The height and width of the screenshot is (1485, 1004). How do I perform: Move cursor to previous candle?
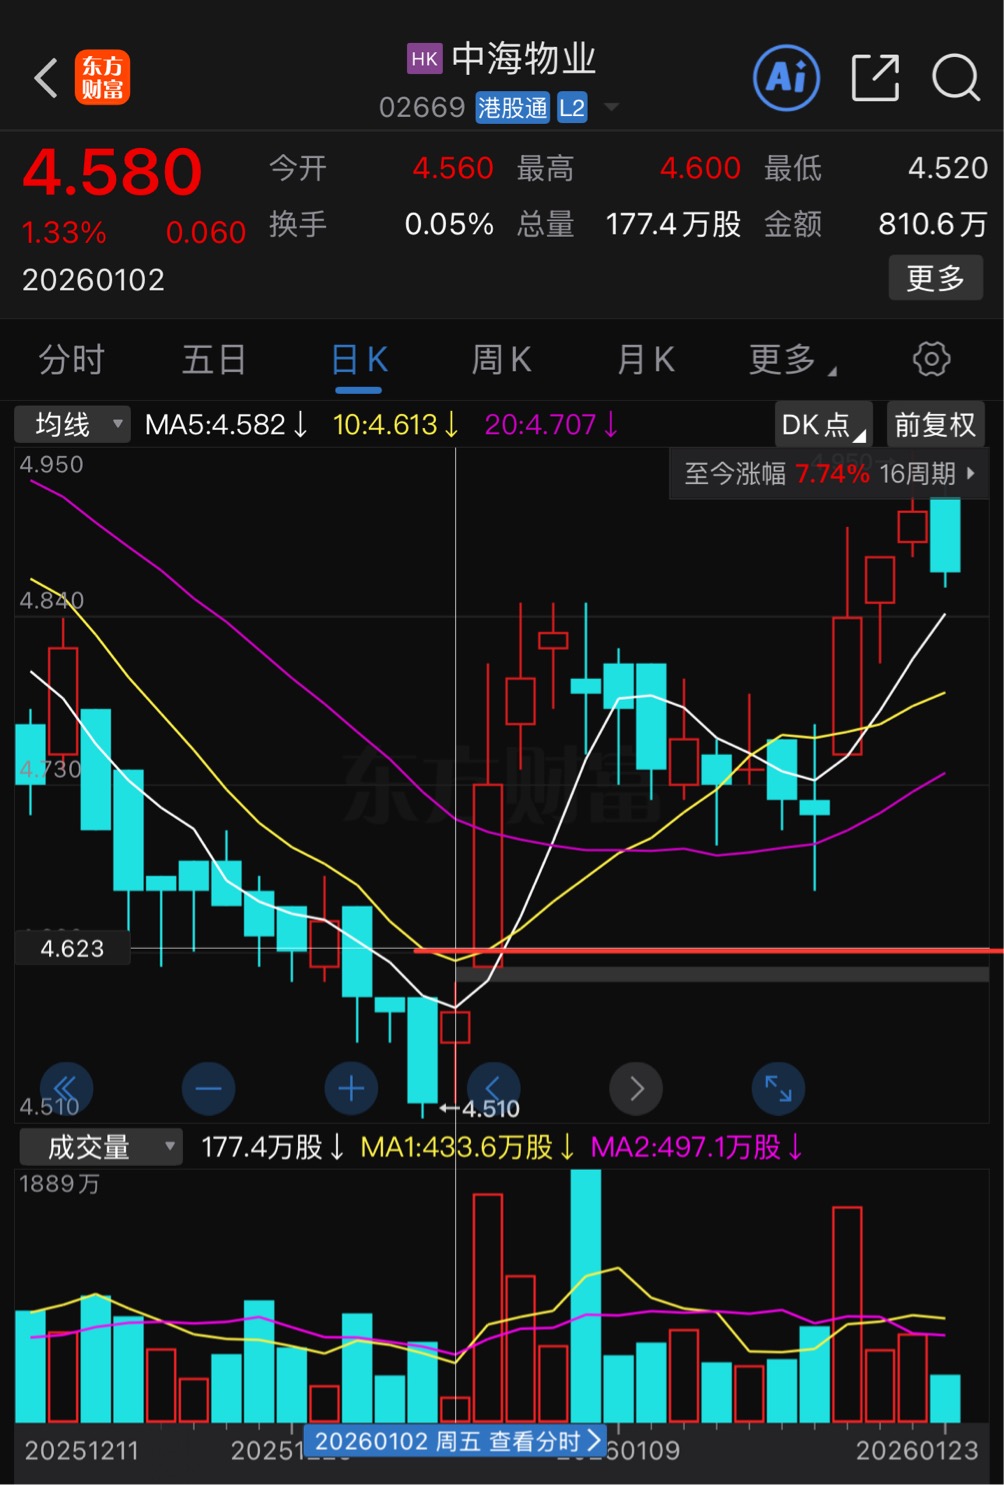pos(494,1088)
